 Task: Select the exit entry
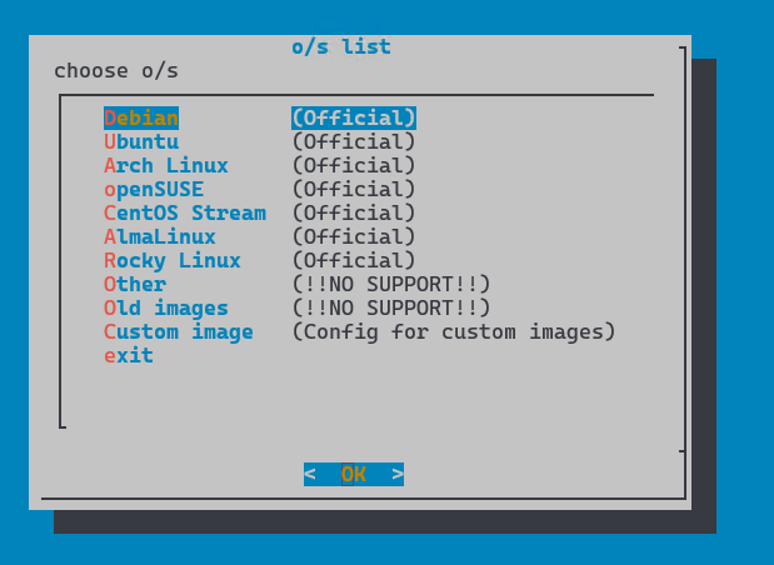pos(129,356)
